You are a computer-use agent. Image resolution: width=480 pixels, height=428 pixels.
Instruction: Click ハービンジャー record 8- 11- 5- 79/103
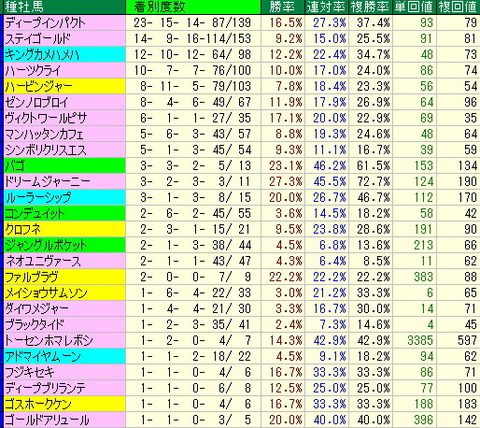pos(195,86)
